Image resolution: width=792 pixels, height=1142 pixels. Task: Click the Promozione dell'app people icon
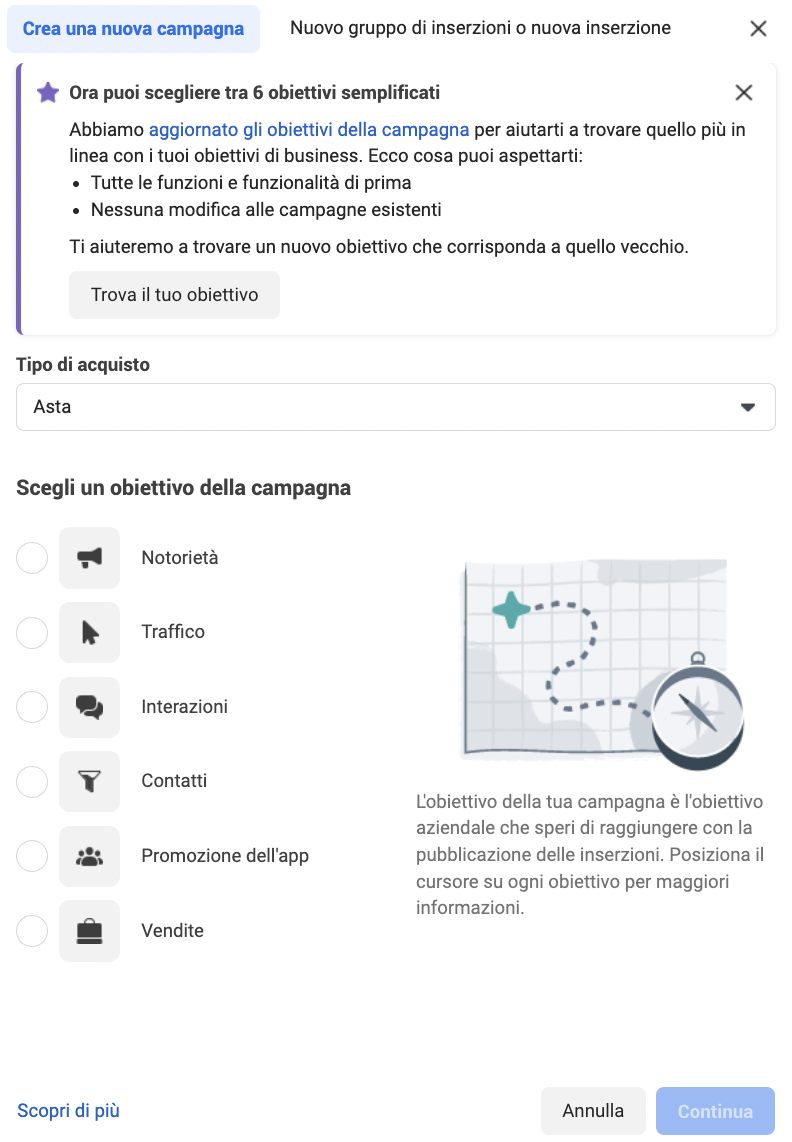(x=90, y=856)
